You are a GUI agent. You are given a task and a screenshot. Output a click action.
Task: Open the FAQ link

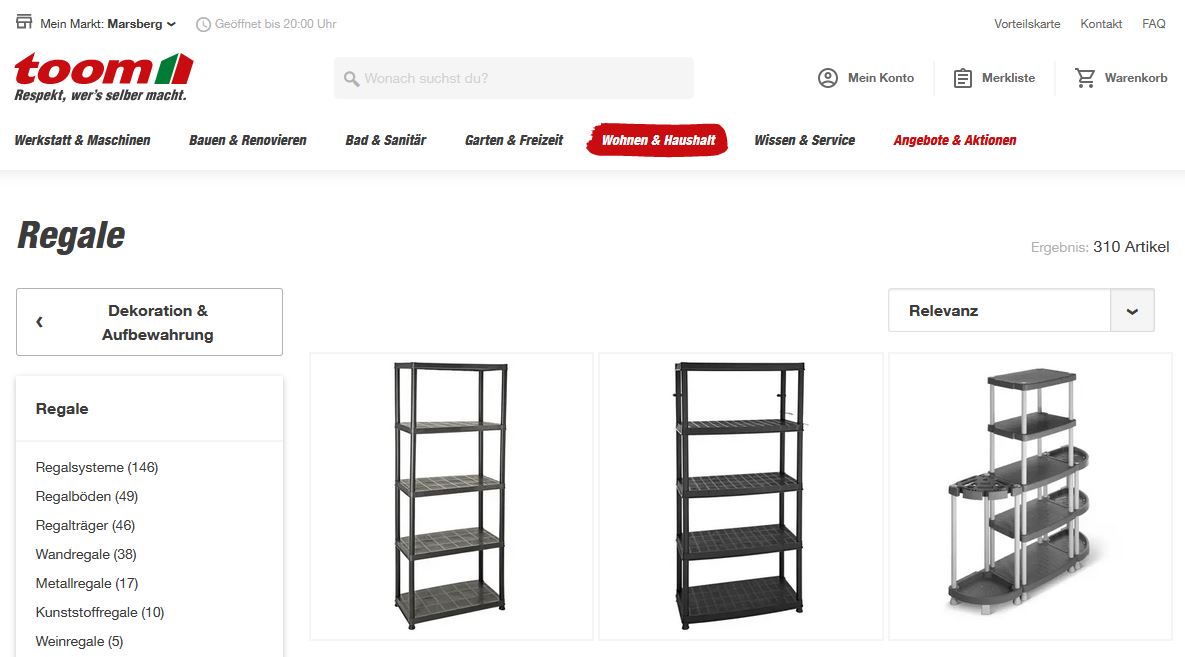[x=1153, y=24]
